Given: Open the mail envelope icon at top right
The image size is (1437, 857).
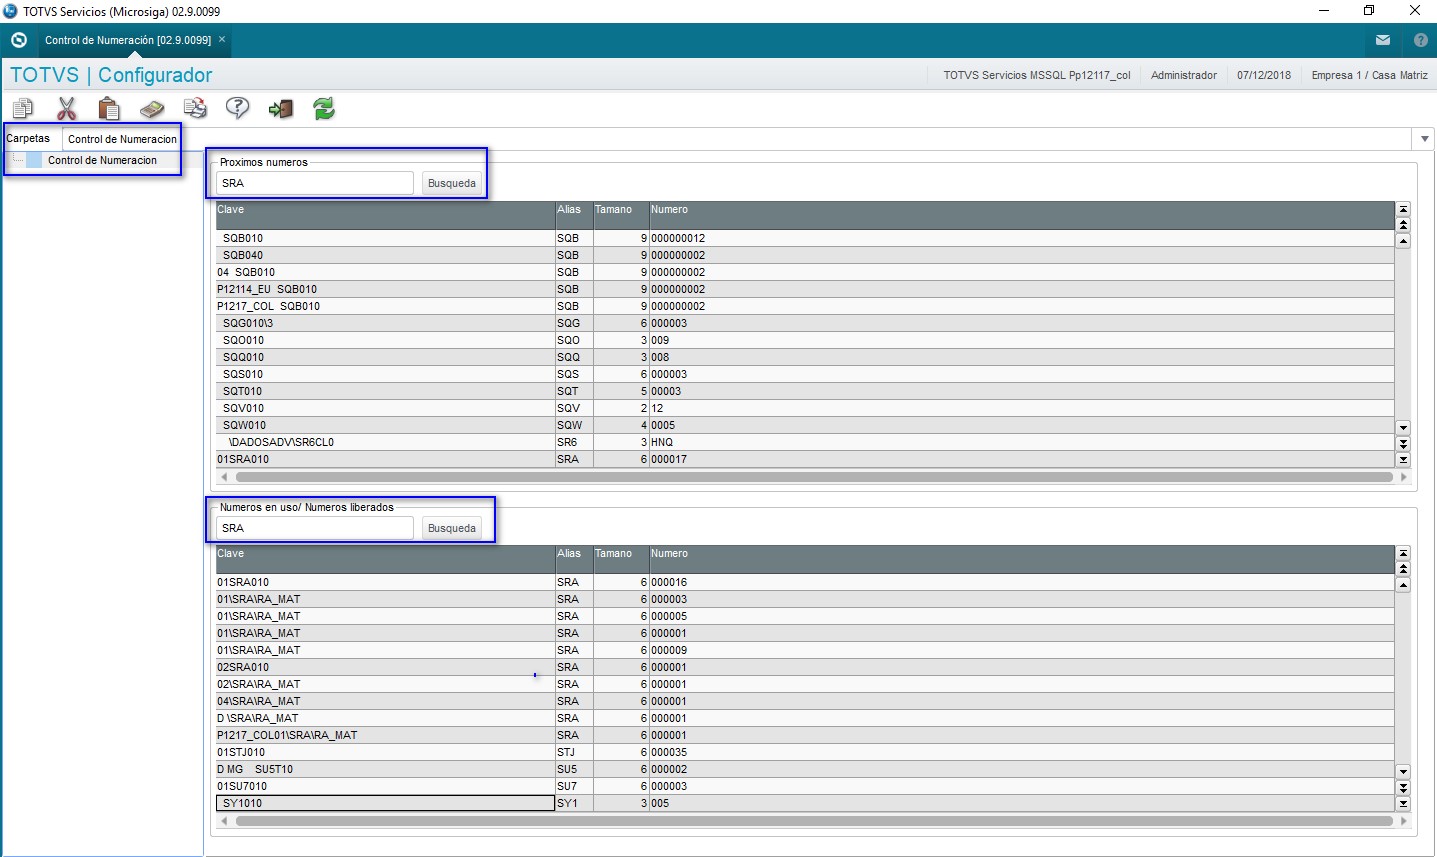Looking at the screenshot, I should [1383, 40].
